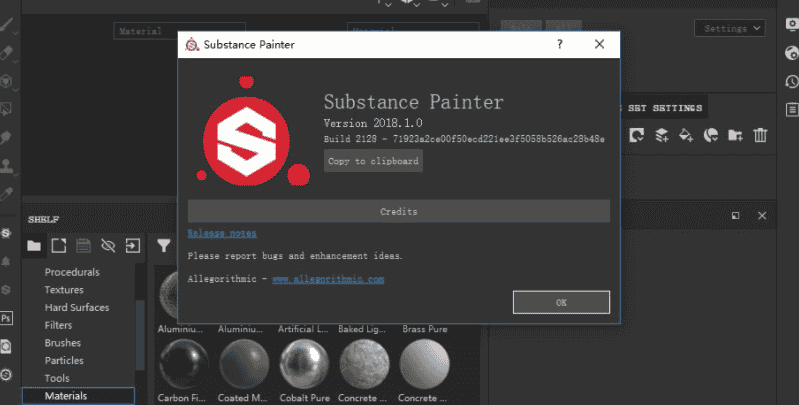Open Shader settings icon on right dock
This screenshot has height=405, width=799.
click(792, 52)
